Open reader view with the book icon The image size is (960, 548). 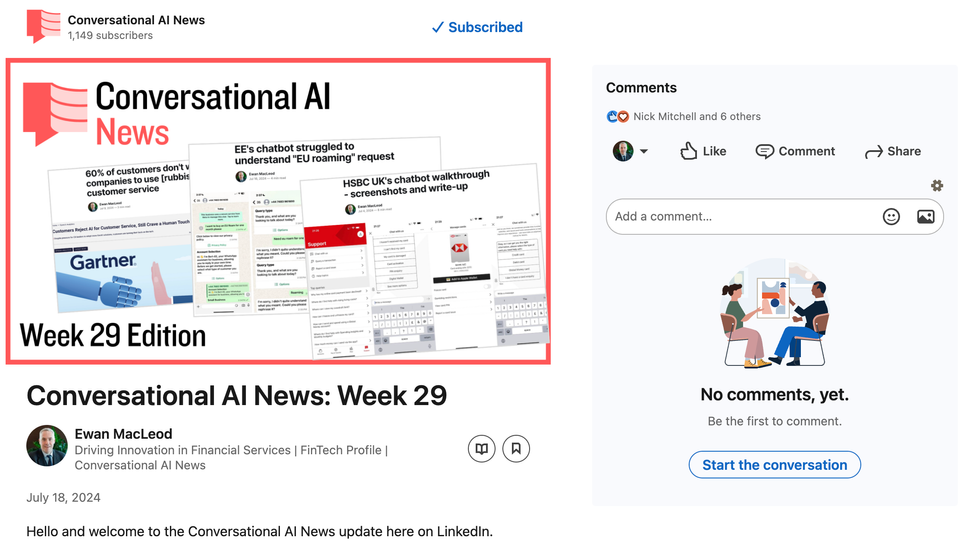point(482,449)
